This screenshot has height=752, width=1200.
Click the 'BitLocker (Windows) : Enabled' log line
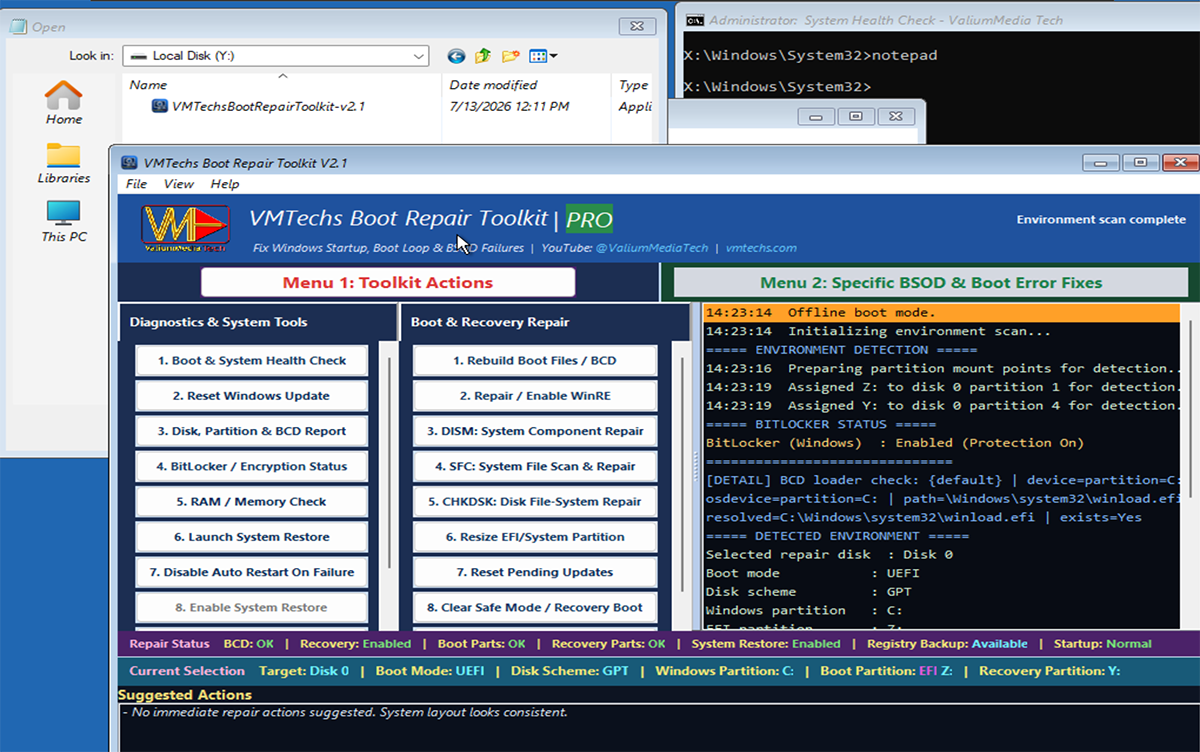[x=895, y=442]
